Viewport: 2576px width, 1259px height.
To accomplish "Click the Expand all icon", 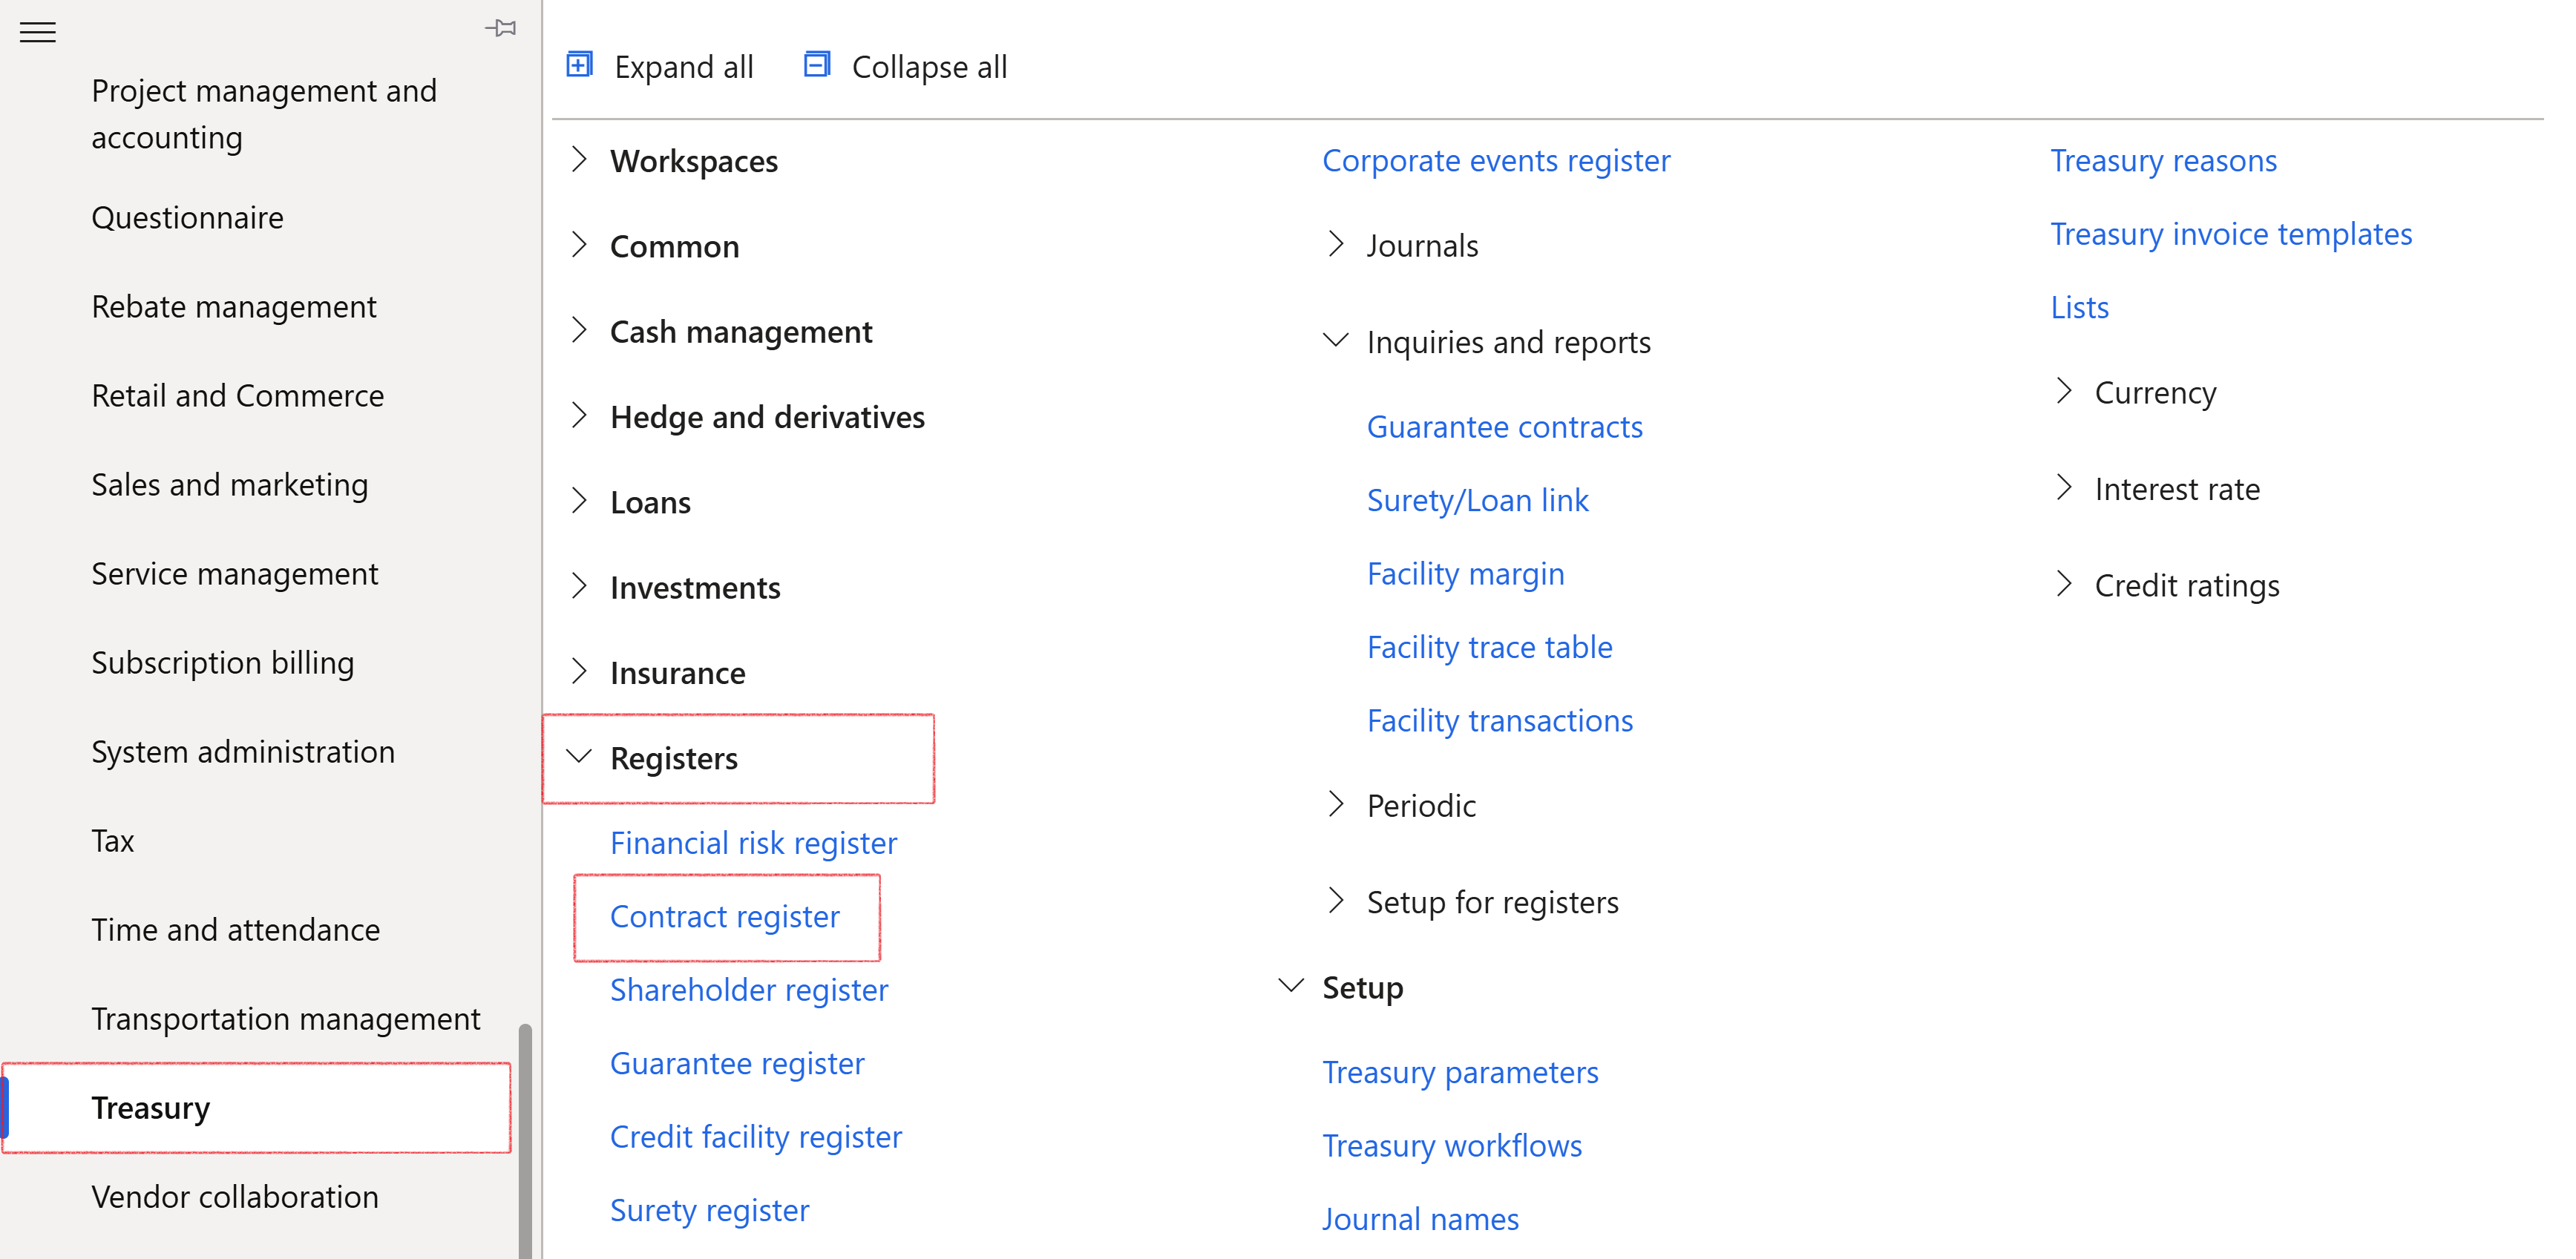I will tap(580, 64).
